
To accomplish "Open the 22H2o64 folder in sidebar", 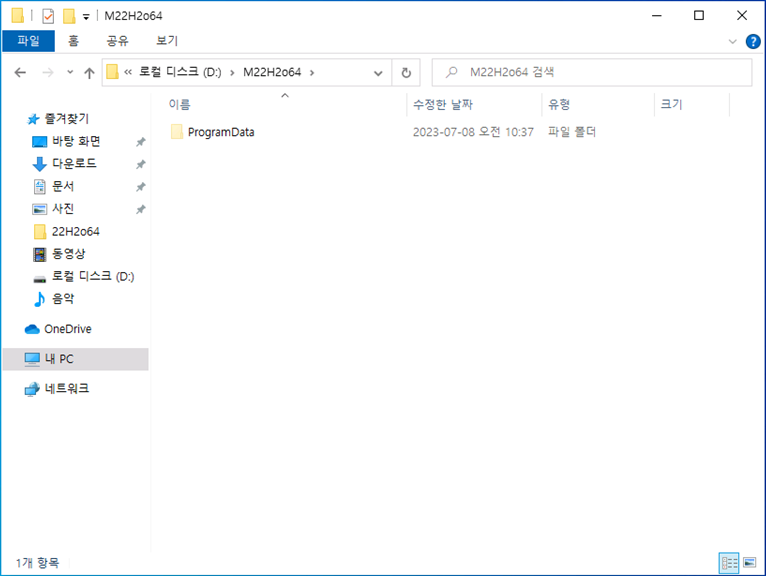I will click(x=76, y=231).
